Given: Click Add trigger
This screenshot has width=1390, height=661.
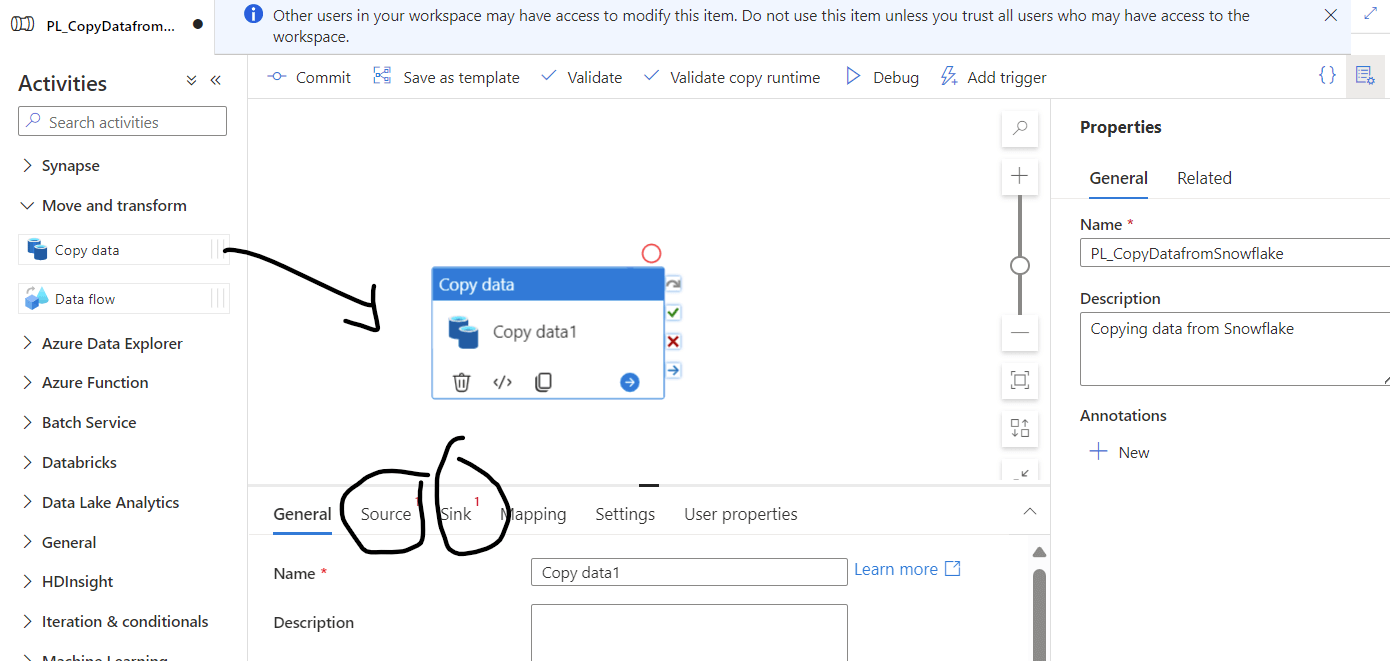Looking at the screenshot, I should tap(993, 77).
